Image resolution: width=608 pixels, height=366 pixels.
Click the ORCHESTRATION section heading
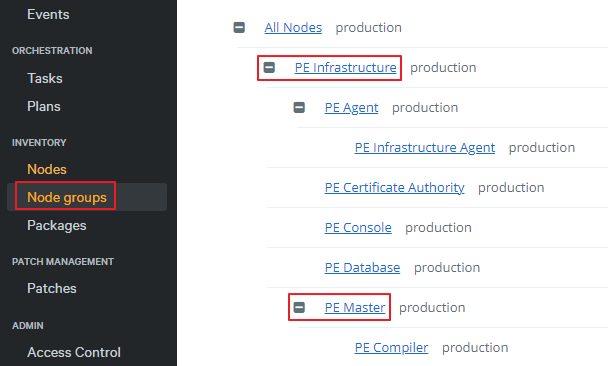tap(52, 51)
